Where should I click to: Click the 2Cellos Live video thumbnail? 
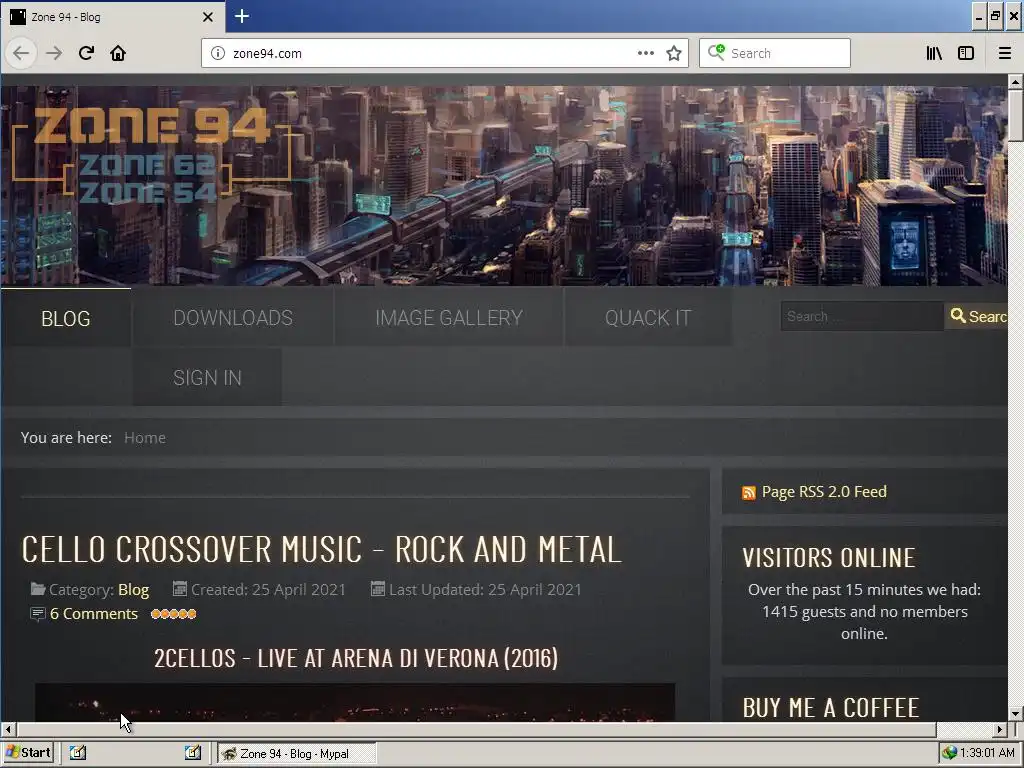[x=355, y=702]
